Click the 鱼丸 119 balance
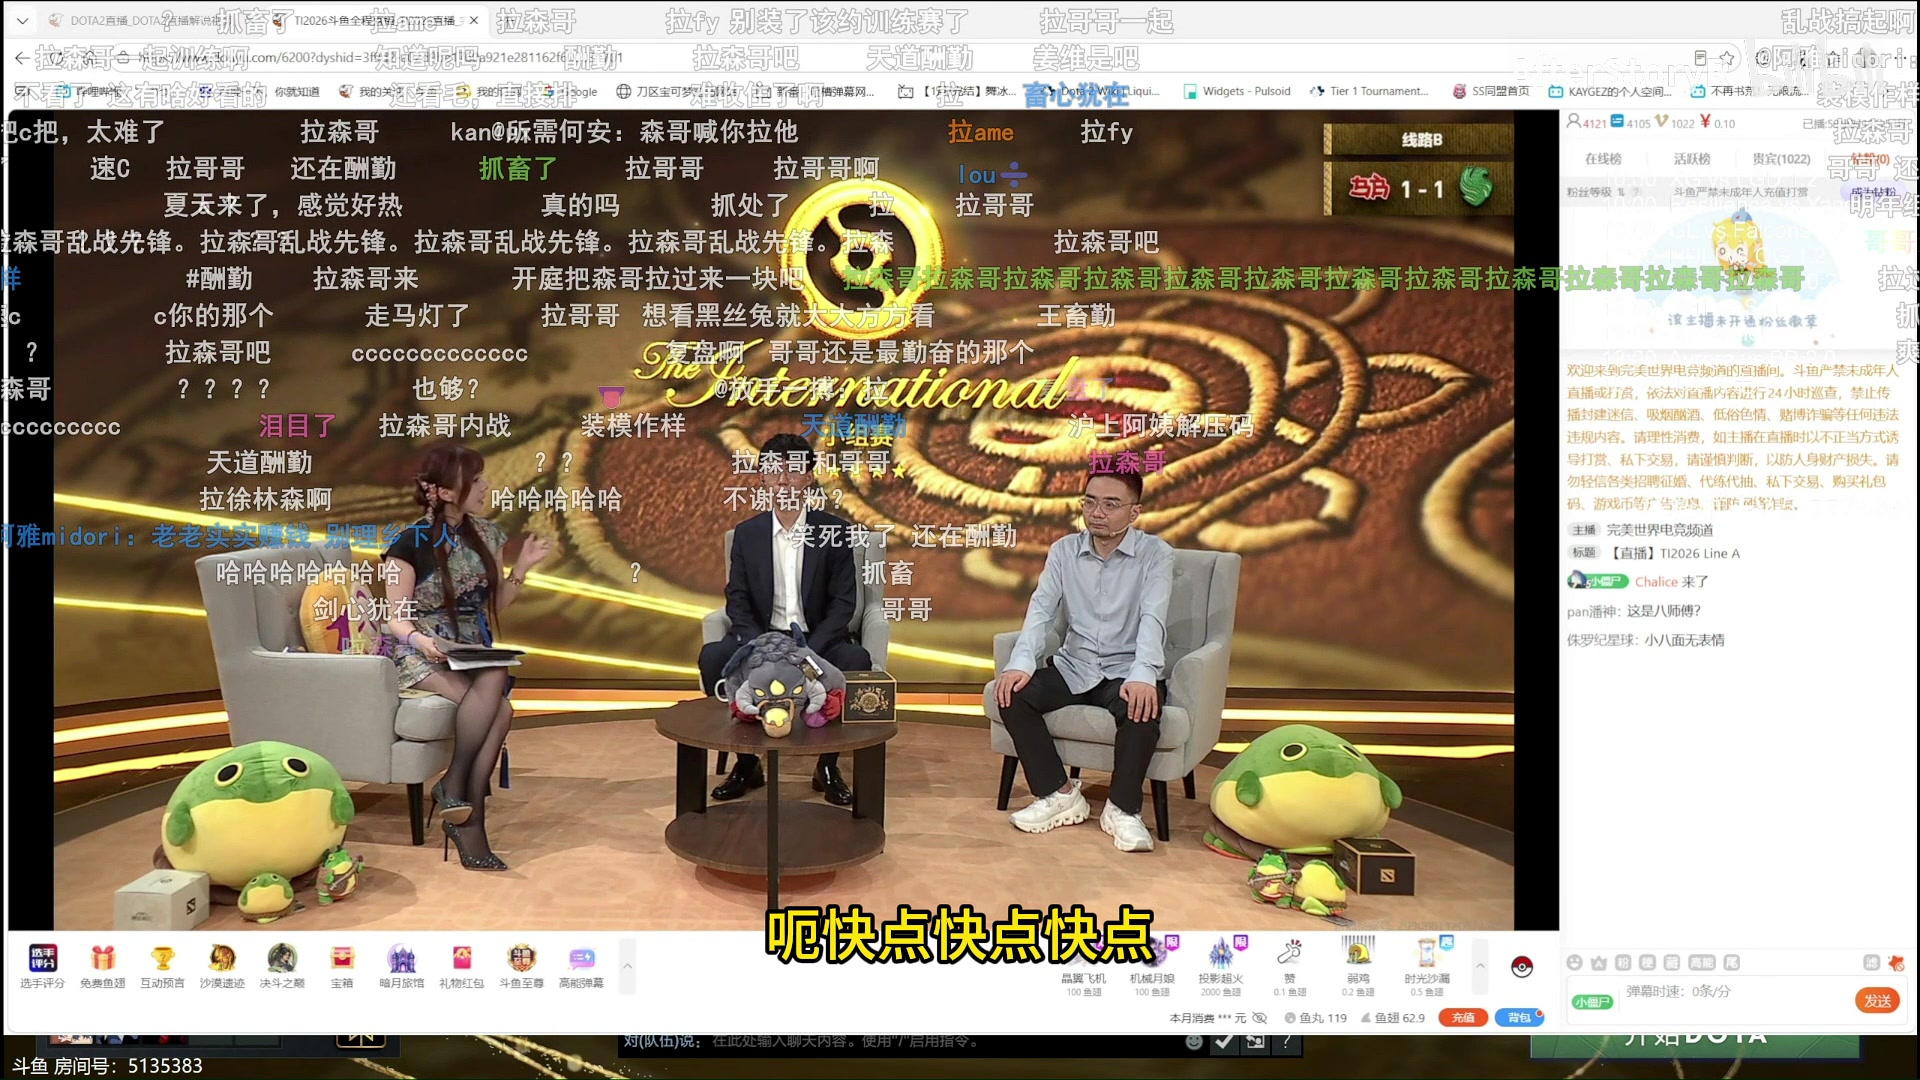Viewport: 1920px width, 1080px height. pyautogui.click(x=1315, y=1018)
